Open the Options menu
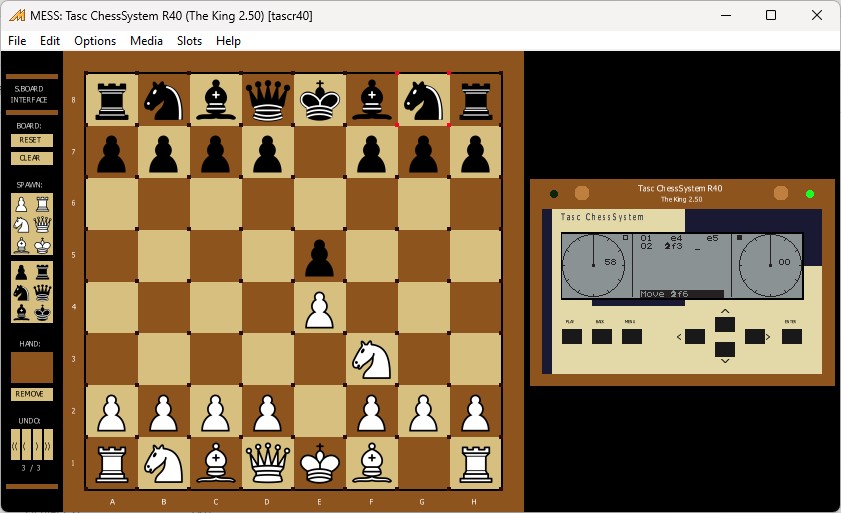 pyautogui.click(x=95, y=41)
